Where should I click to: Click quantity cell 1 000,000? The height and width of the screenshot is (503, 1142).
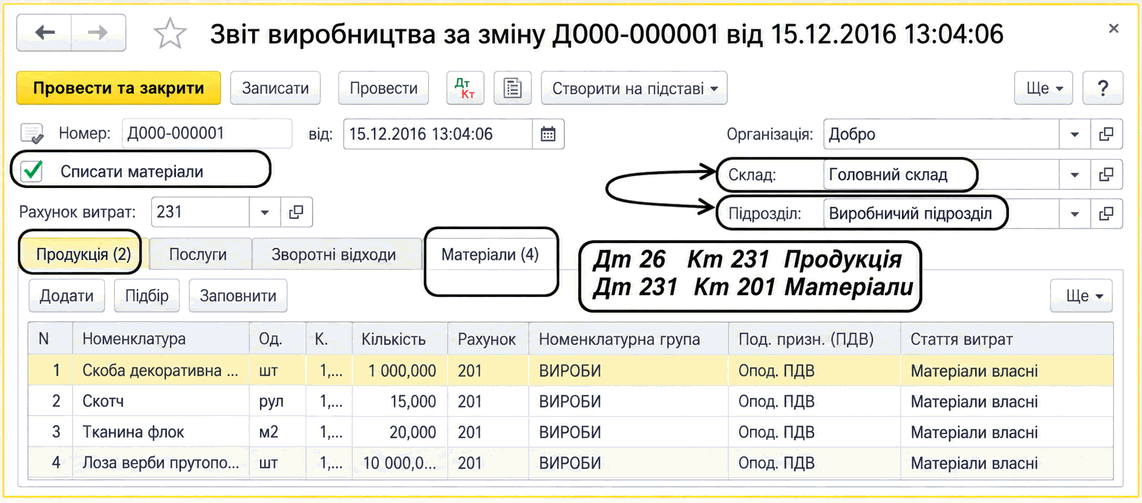click(x=400, y=371)
